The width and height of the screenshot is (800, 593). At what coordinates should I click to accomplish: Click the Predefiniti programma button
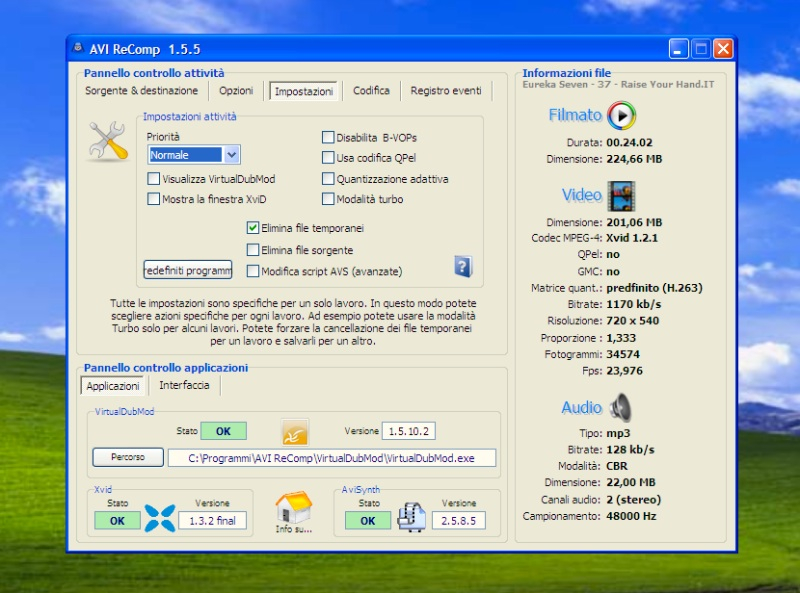(x=187, y=270)
